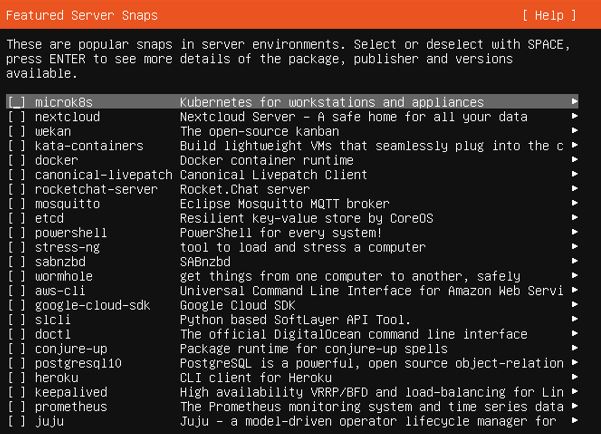
Task: Toggle the microk8s snap checkbox
Action: click(16, 102)
